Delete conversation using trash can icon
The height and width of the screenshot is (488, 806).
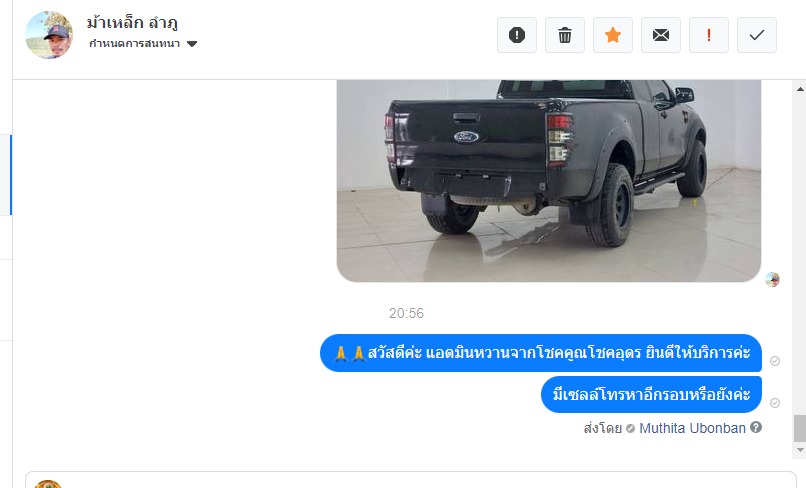pyautogui.click(x=564, y=35)
